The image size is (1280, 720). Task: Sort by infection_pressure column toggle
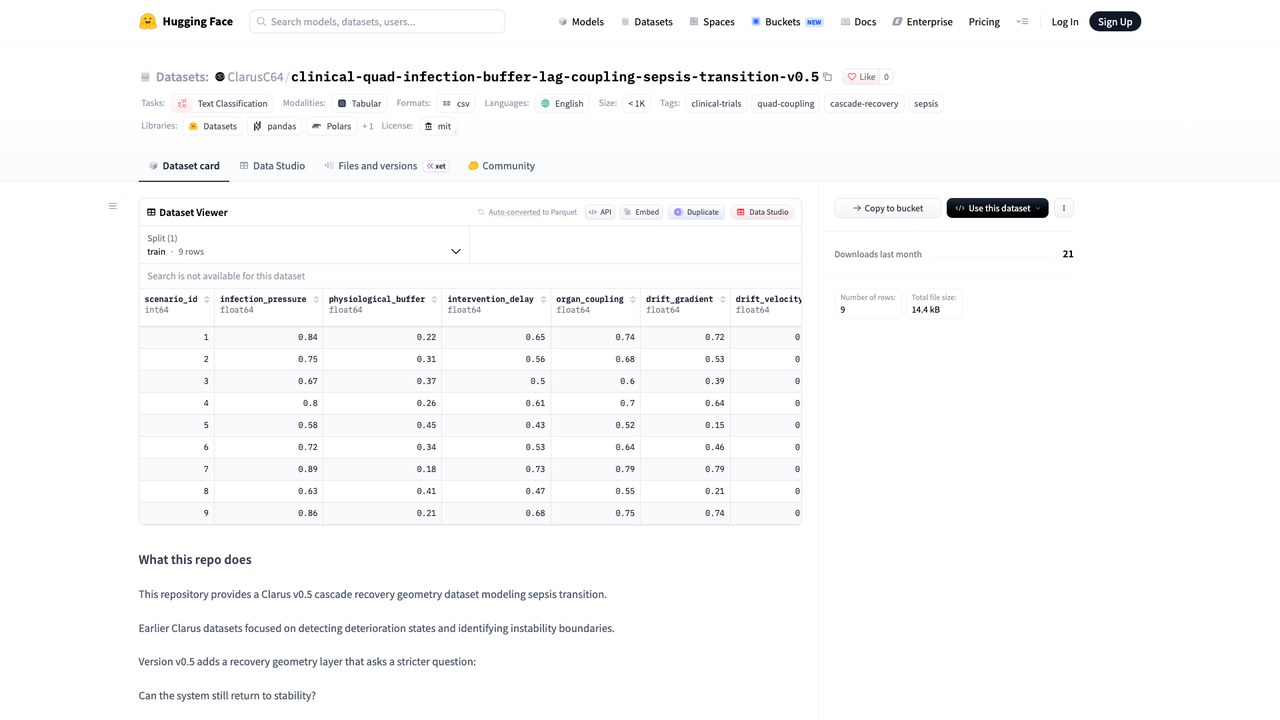click(x=316, y=300)
